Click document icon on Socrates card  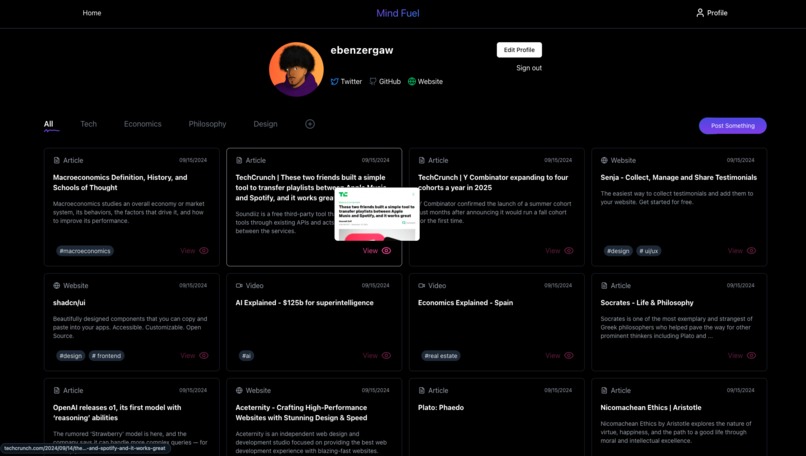[604, 285]
